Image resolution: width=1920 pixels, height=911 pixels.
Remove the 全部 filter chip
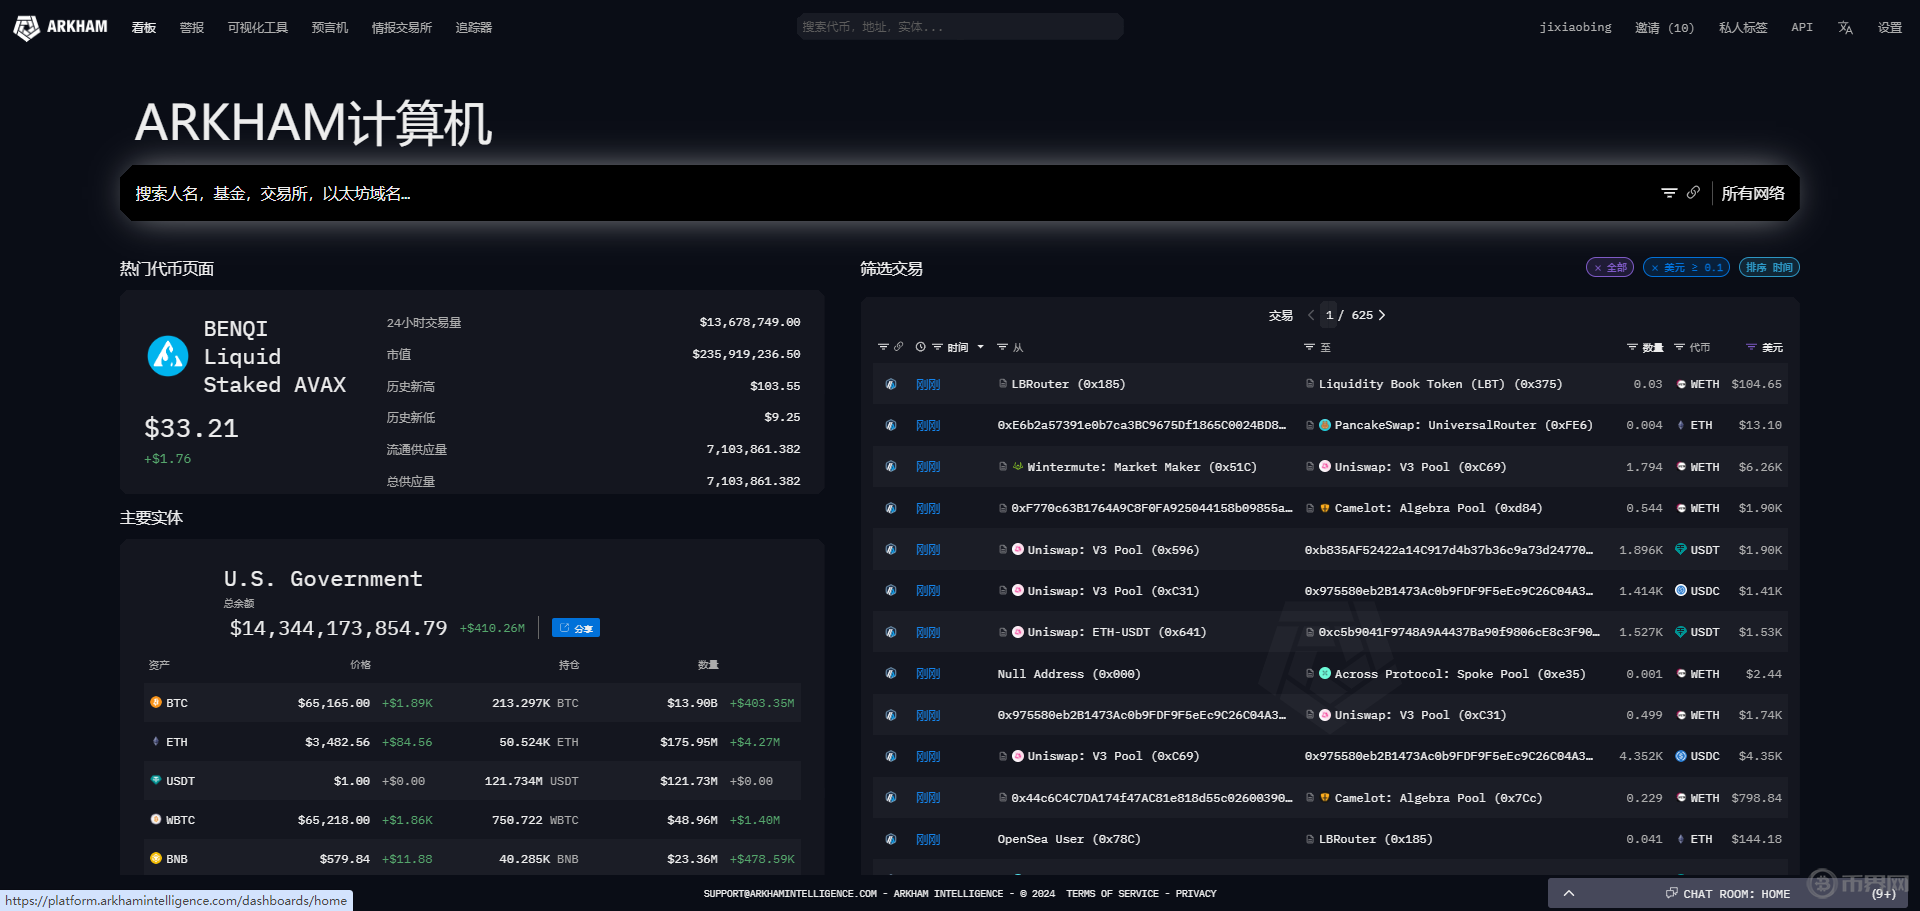tap(1598, 268)
